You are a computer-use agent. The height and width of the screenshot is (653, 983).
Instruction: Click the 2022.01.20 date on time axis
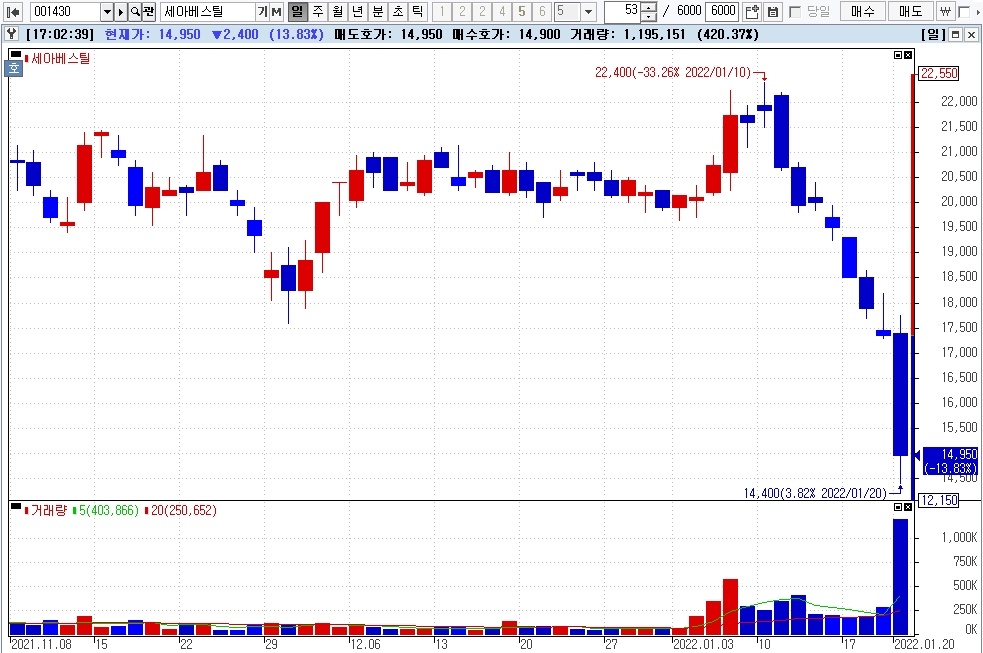coord(924,644)
